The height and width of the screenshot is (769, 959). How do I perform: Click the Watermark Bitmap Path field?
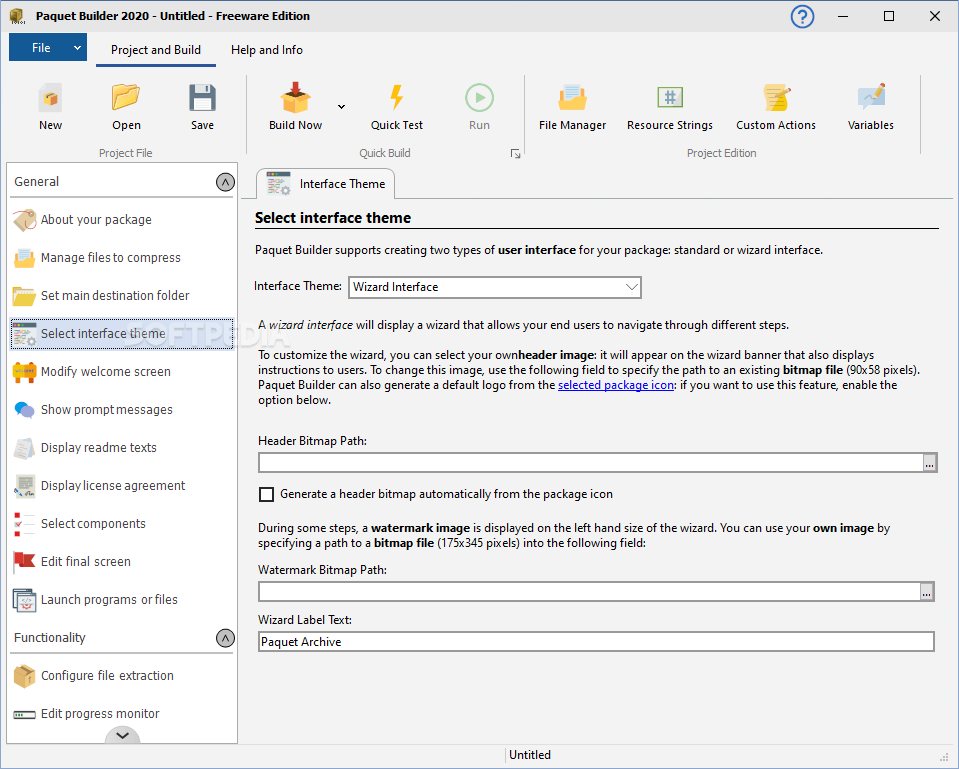(x=589, y=592)
